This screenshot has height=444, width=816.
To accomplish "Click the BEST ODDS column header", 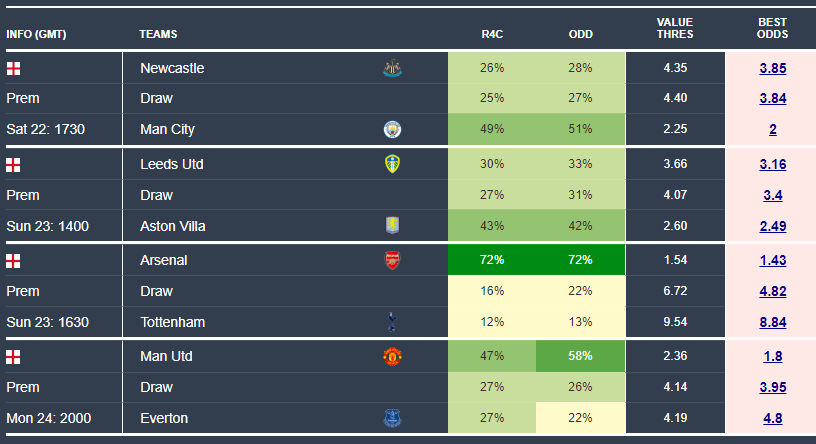I will [x=773, y=28].
